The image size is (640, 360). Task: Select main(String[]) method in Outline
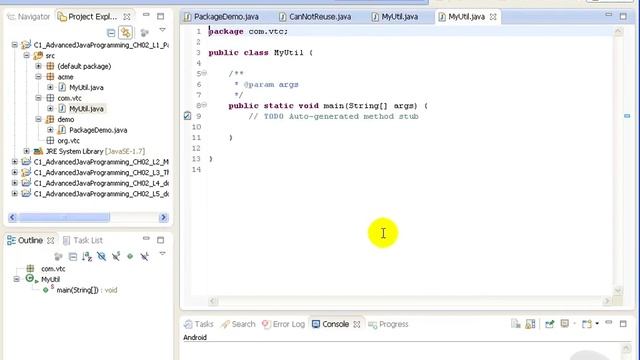(x=87, y=290)
